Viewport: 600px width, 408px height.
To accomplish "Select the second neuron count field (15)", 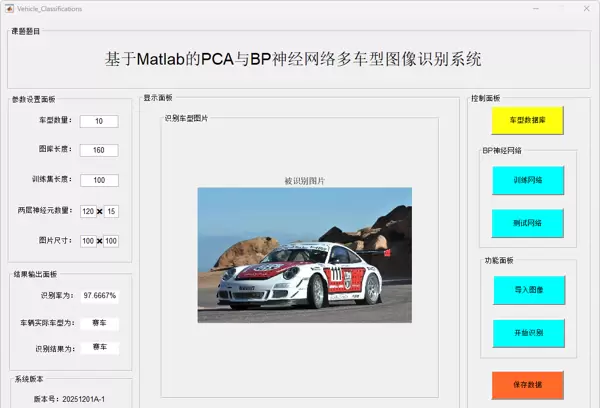I will click(112, 211).
